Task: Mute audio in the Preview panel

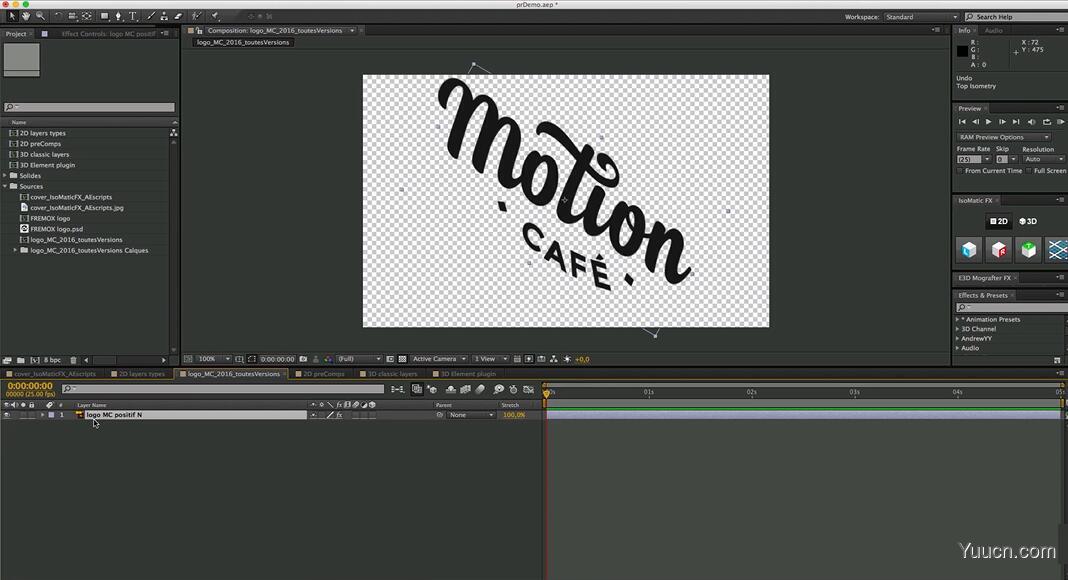Action: (1031, 122)
